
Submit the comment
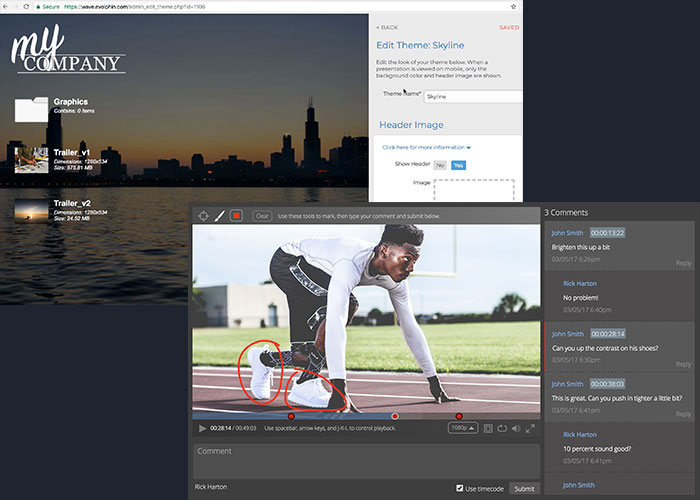(x=524, y=489)
